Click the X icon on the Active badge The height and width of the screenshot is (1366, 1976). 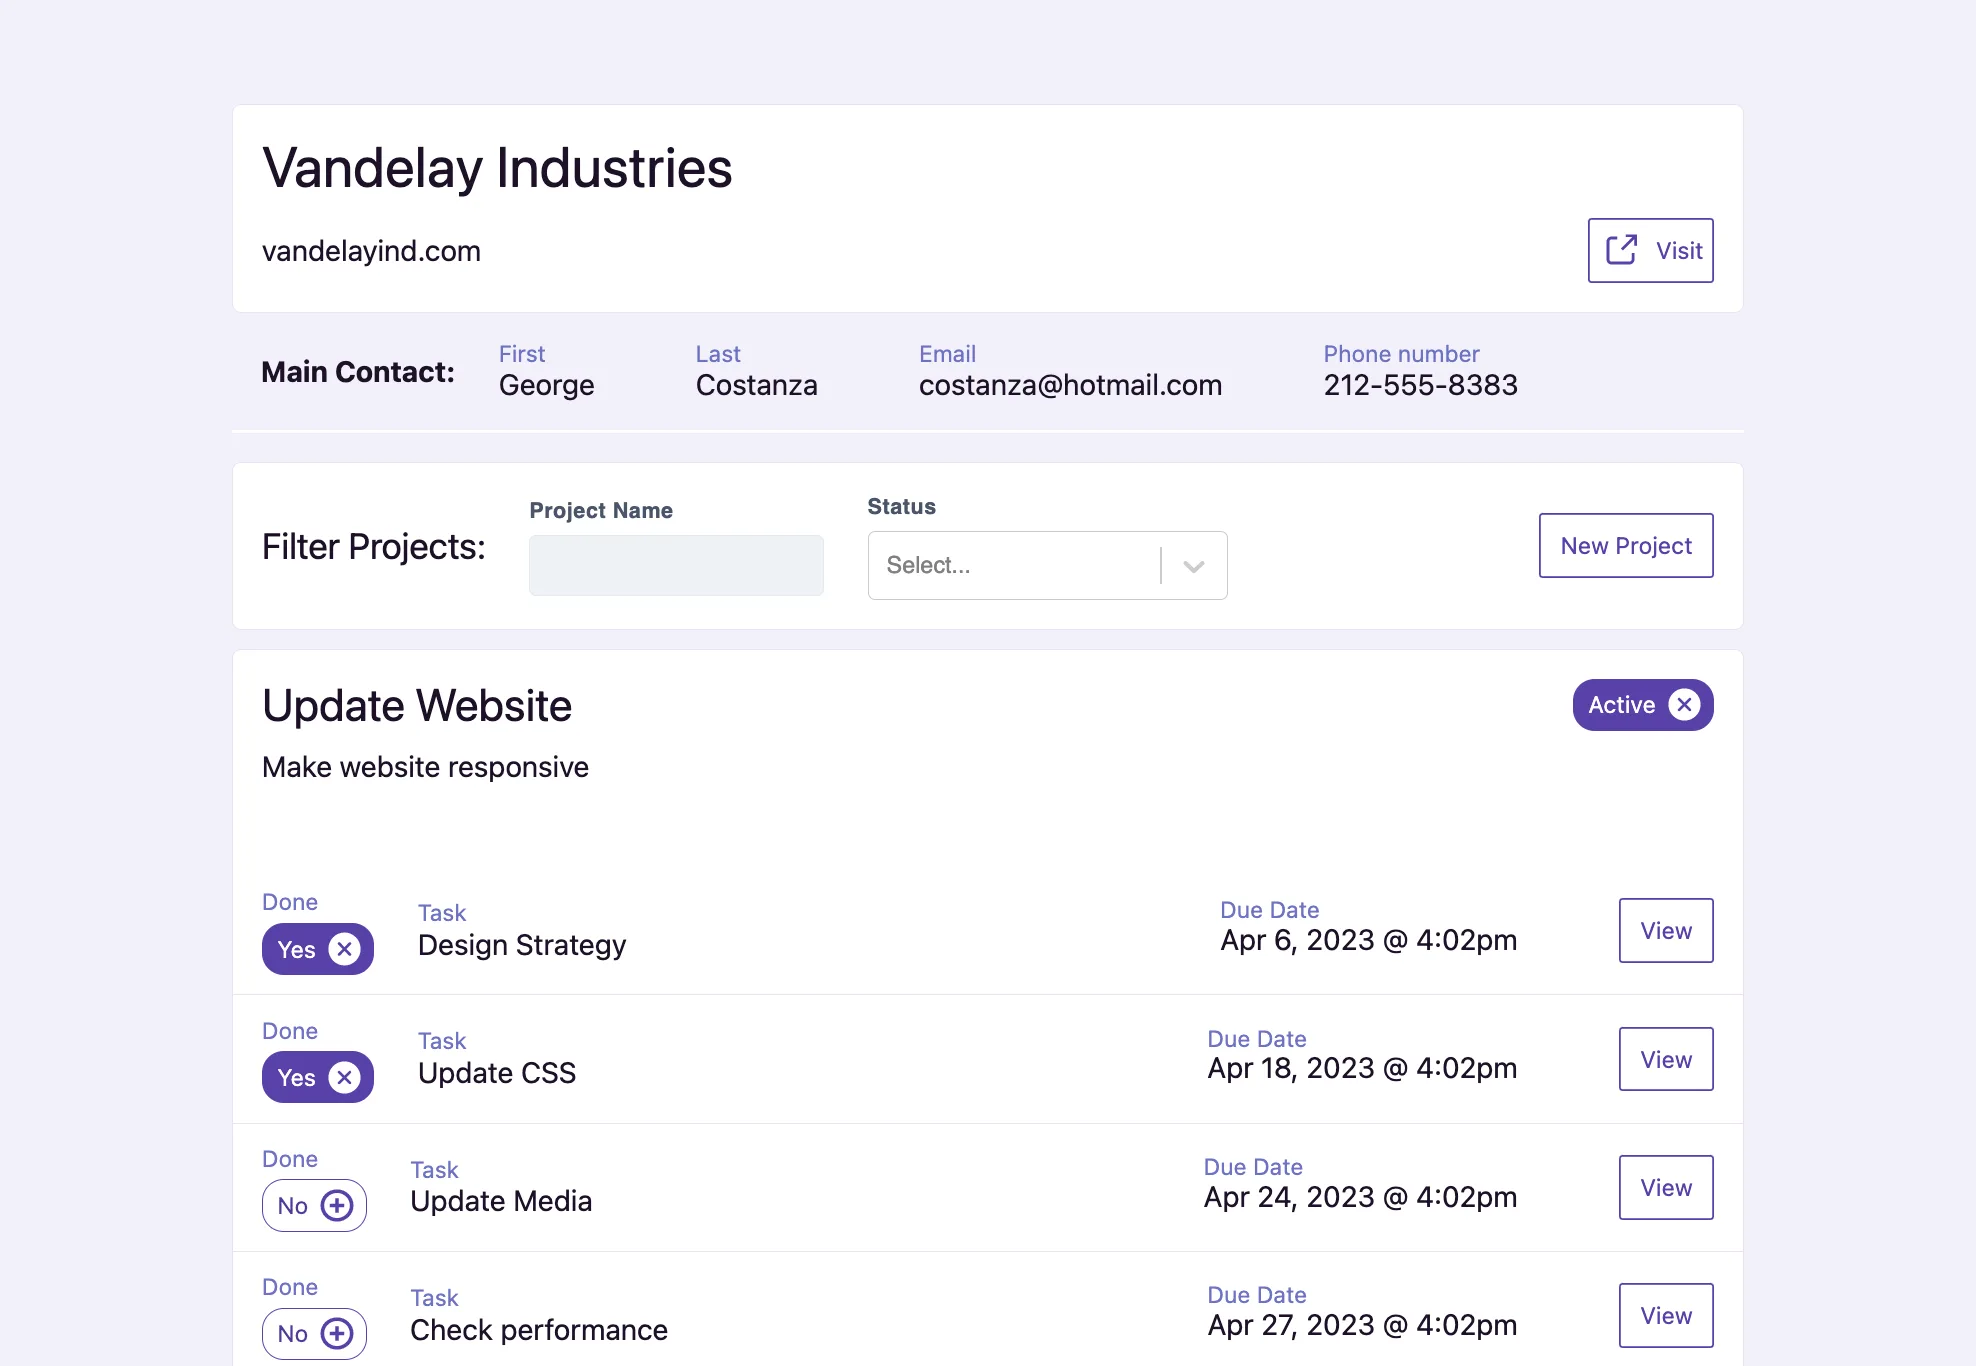click(x=1685, y=705)
